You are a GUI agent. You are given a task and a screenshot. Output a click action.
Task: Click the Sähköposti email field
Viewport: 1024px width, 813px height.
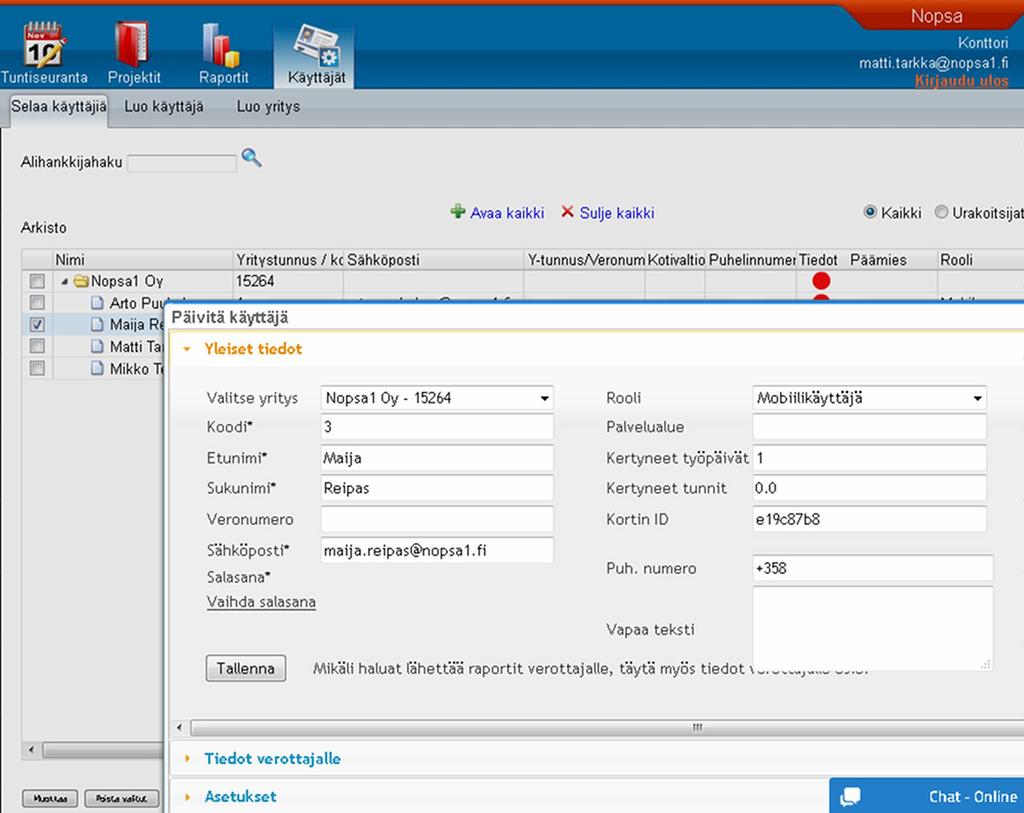tap(437, 550)
